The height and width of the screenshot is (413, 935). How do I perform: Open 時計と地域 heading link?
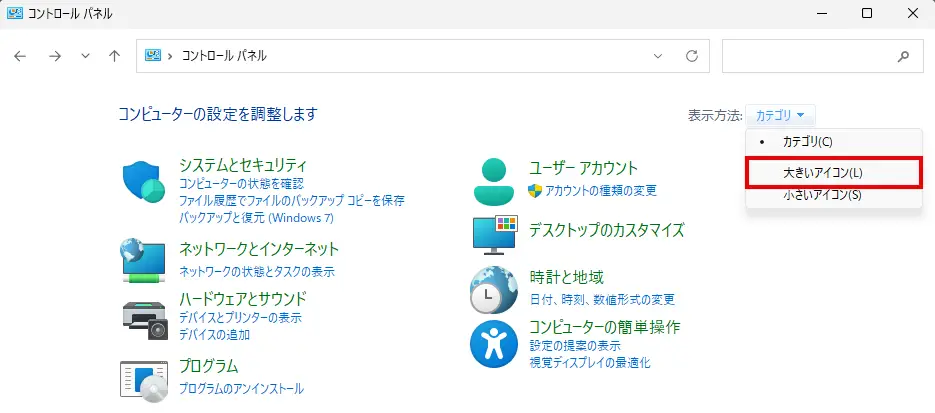click(x=566, y=277)
